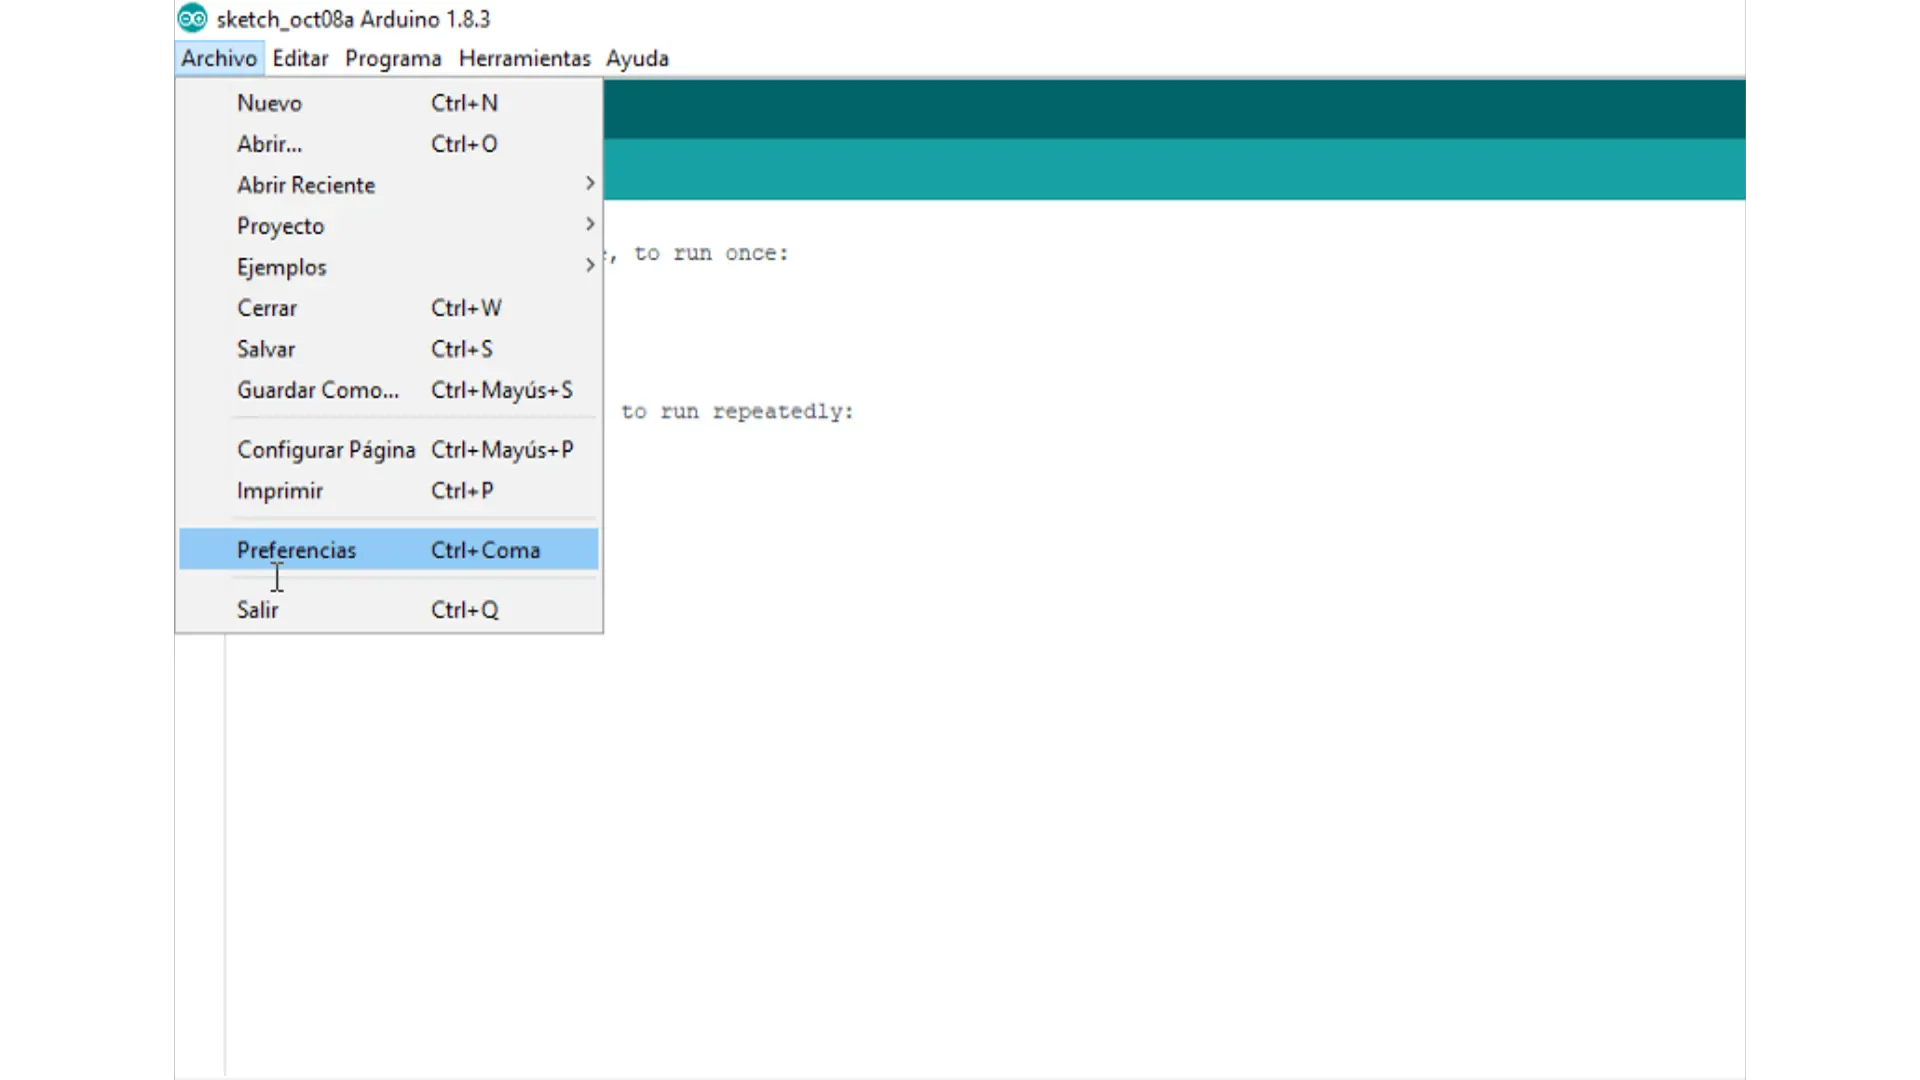Image resolution: width=1920 pixels, height=1080 pixels.
Task: Click the 'to run once:' comment text
Action: 711,253
